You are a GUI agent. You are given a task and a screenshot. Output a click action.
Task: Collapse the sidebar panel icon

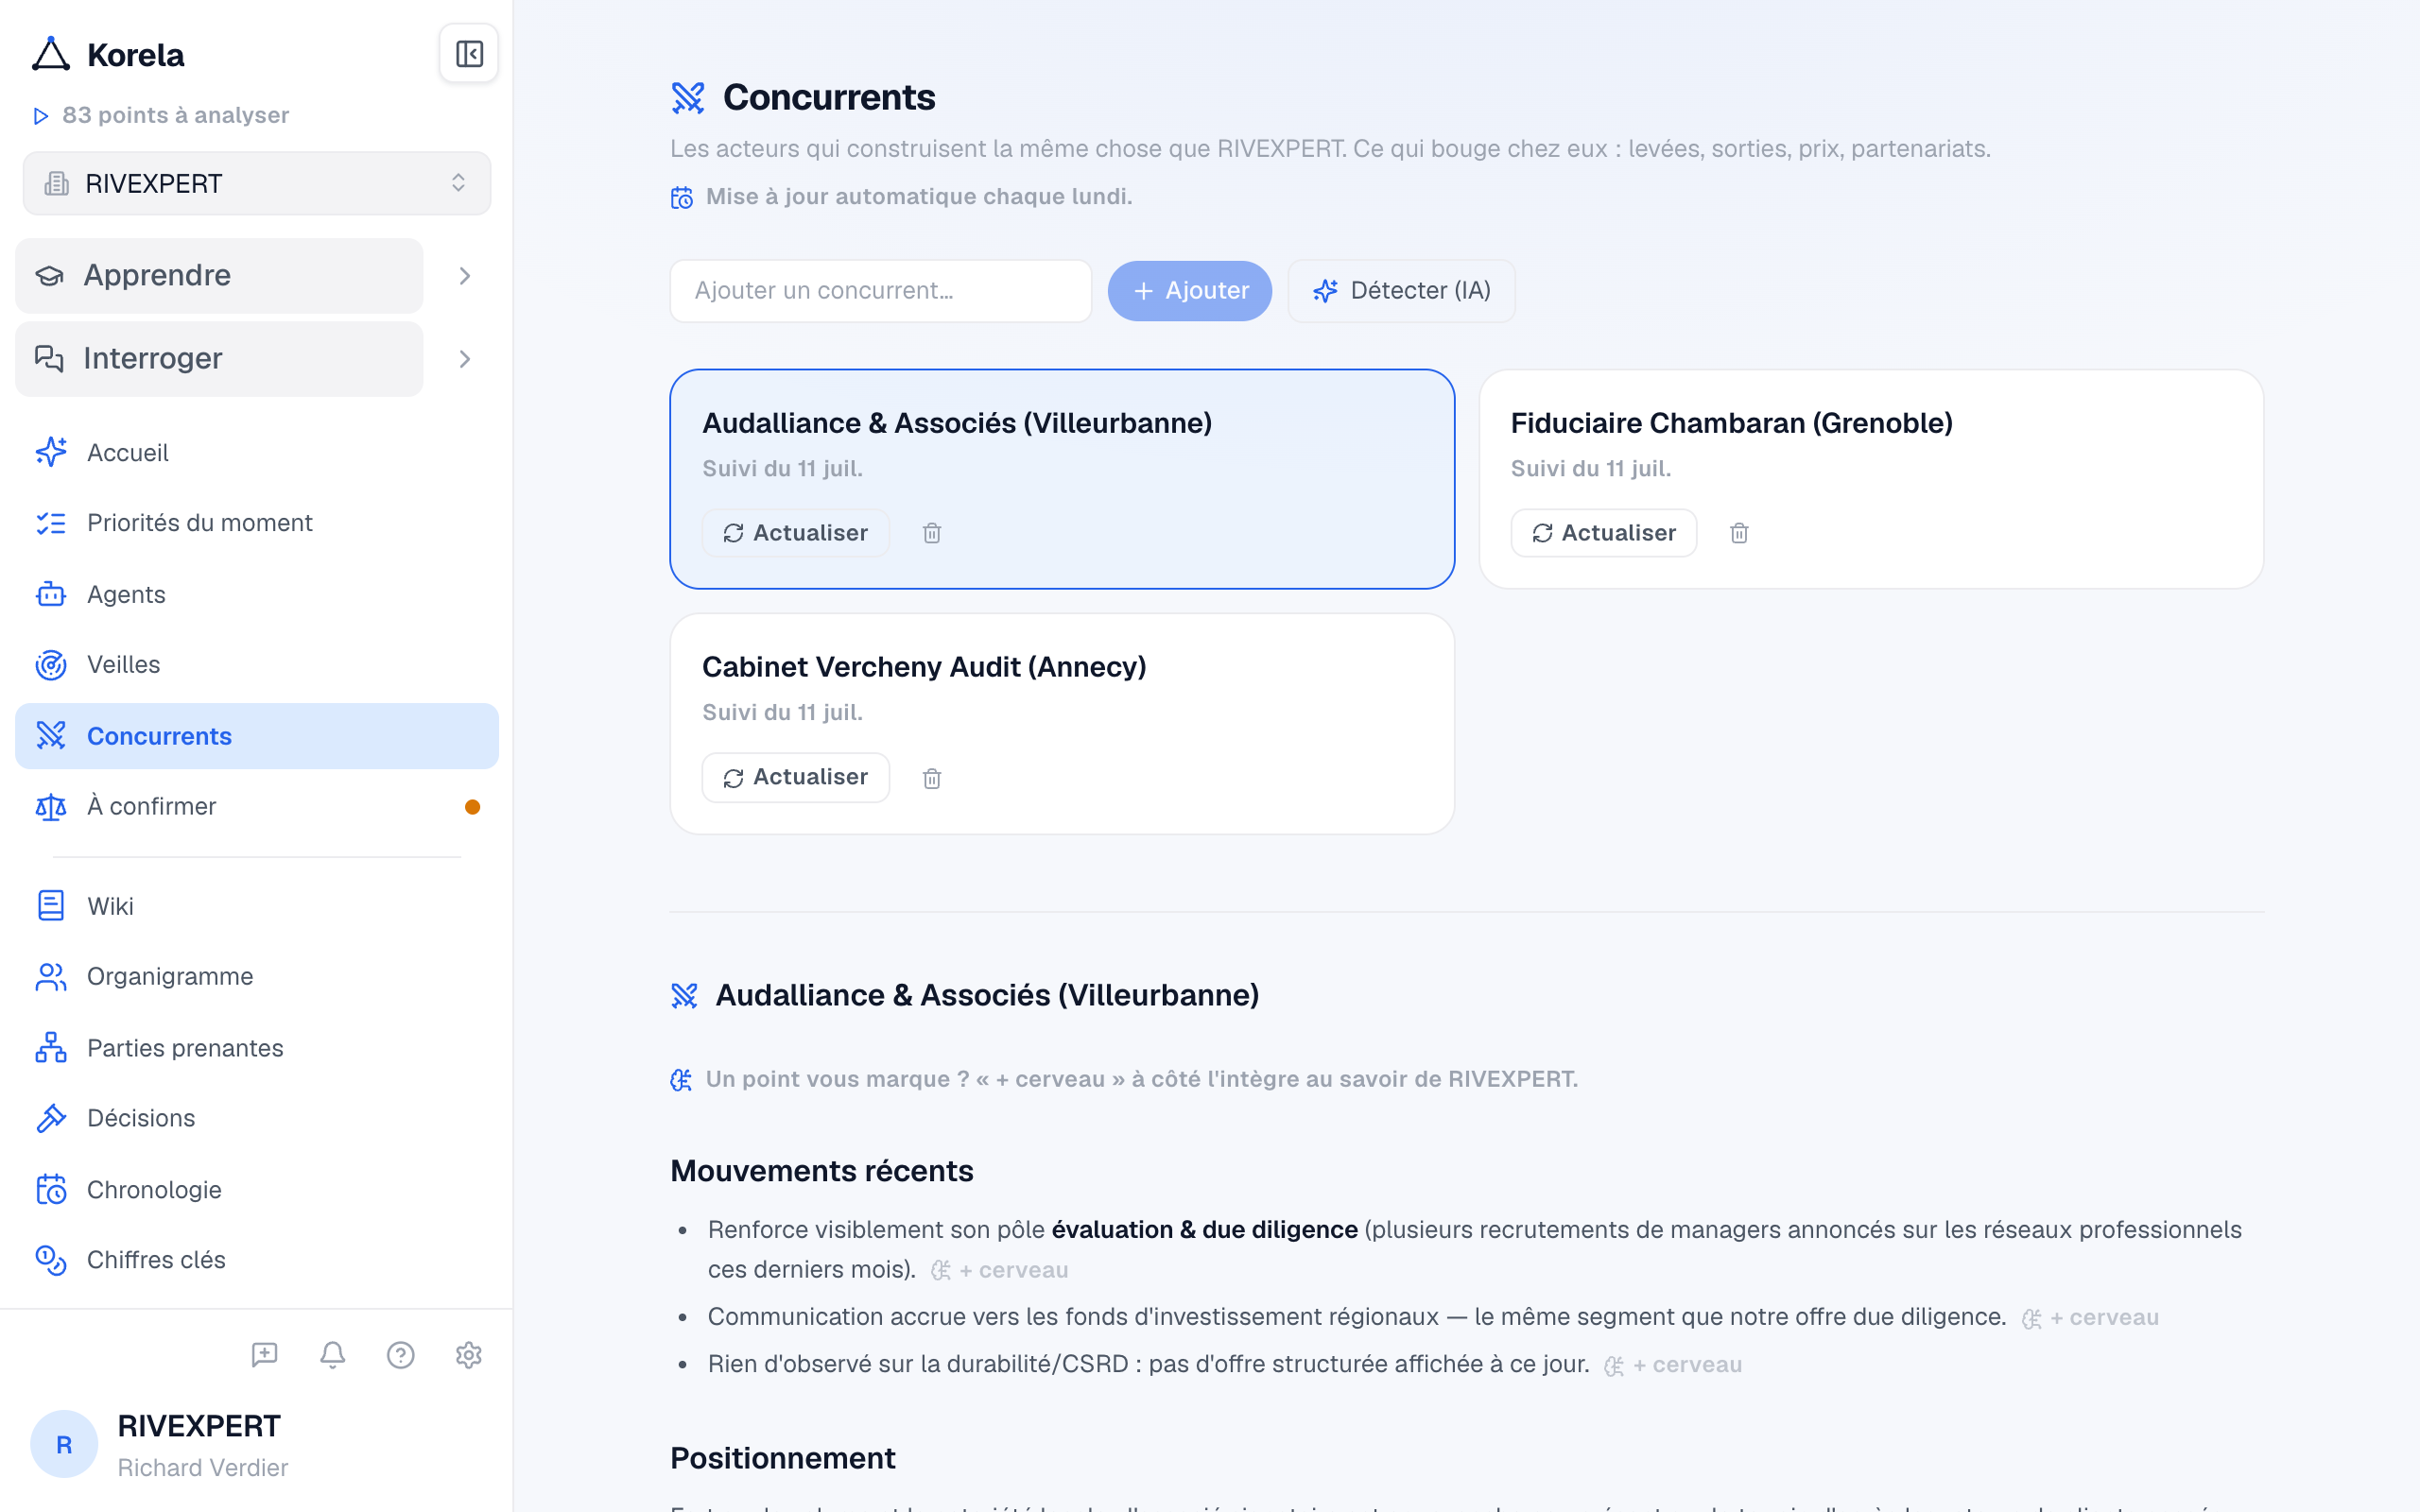469,54
